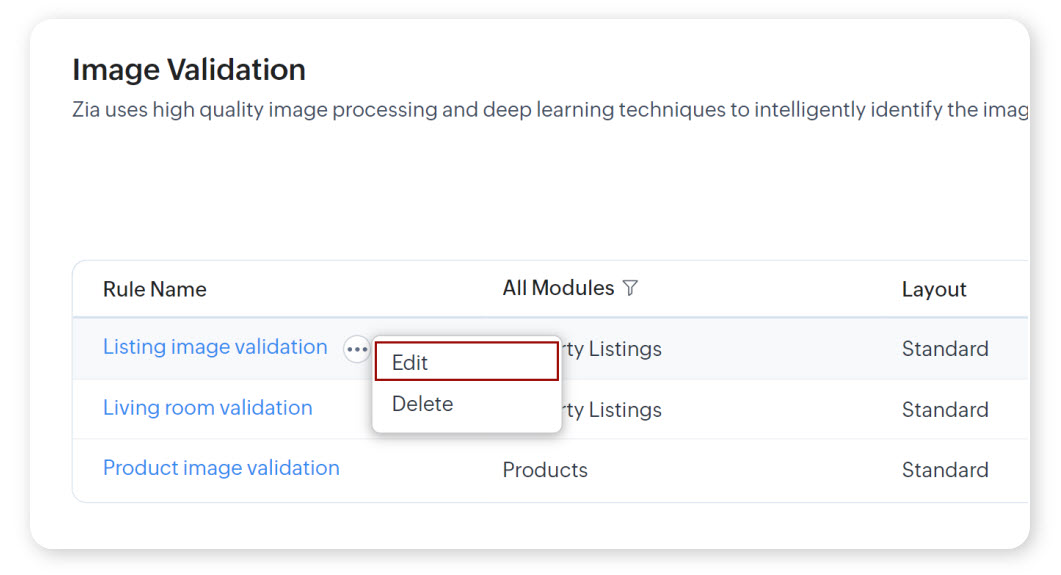1061x575 pixels.
Task: Click the Layout column header
Action: tap(934, 289)
